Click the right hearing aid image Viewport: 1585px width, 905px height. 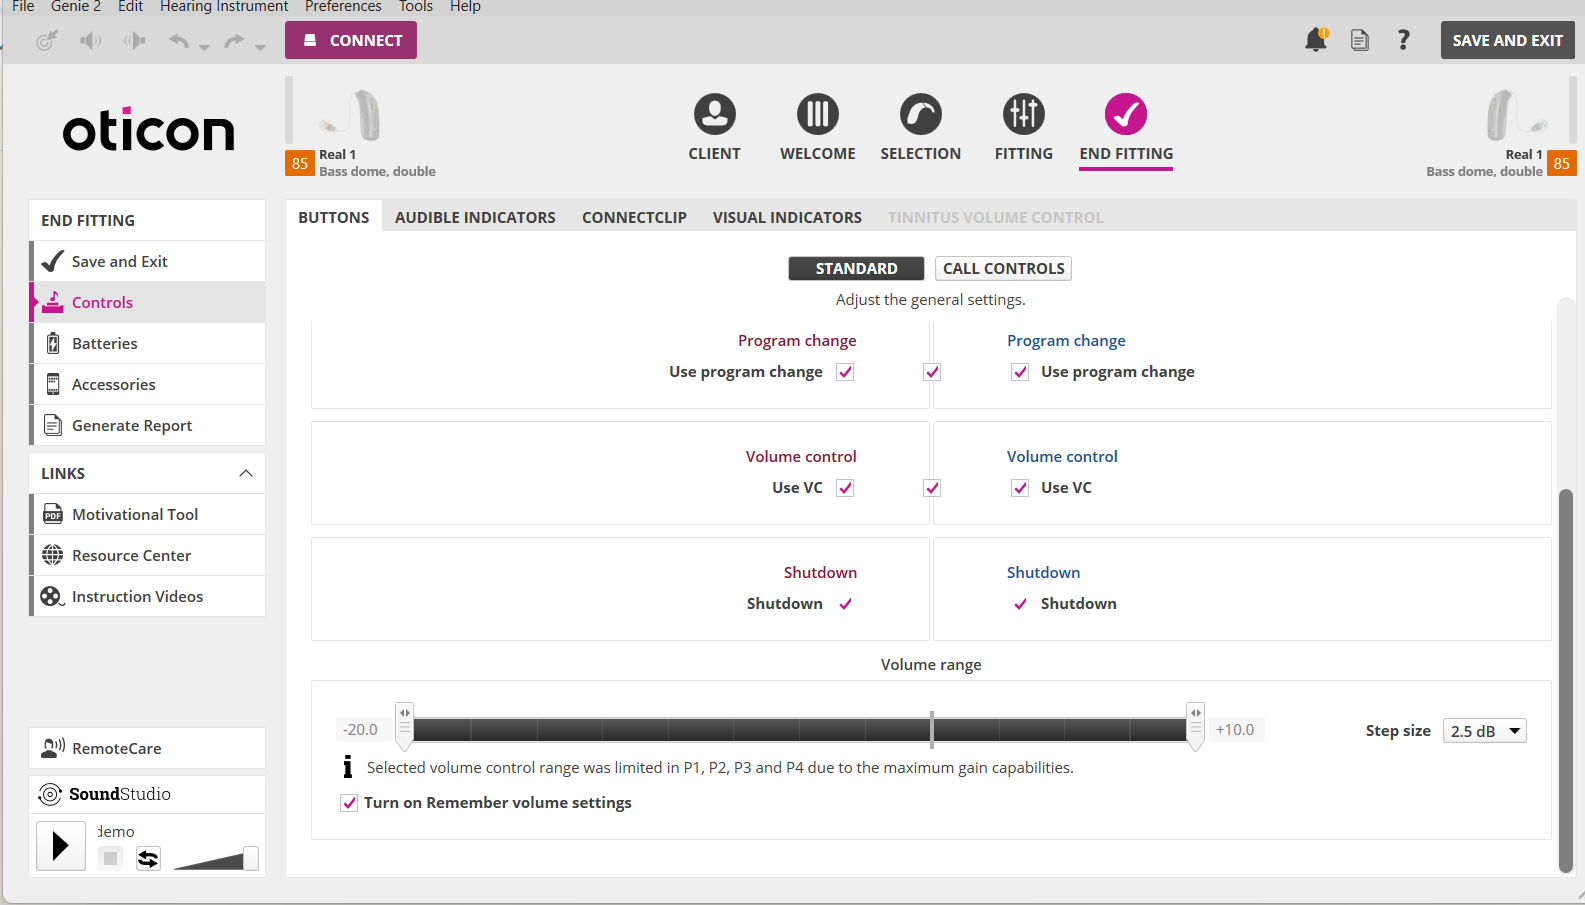coord(1517,115)
